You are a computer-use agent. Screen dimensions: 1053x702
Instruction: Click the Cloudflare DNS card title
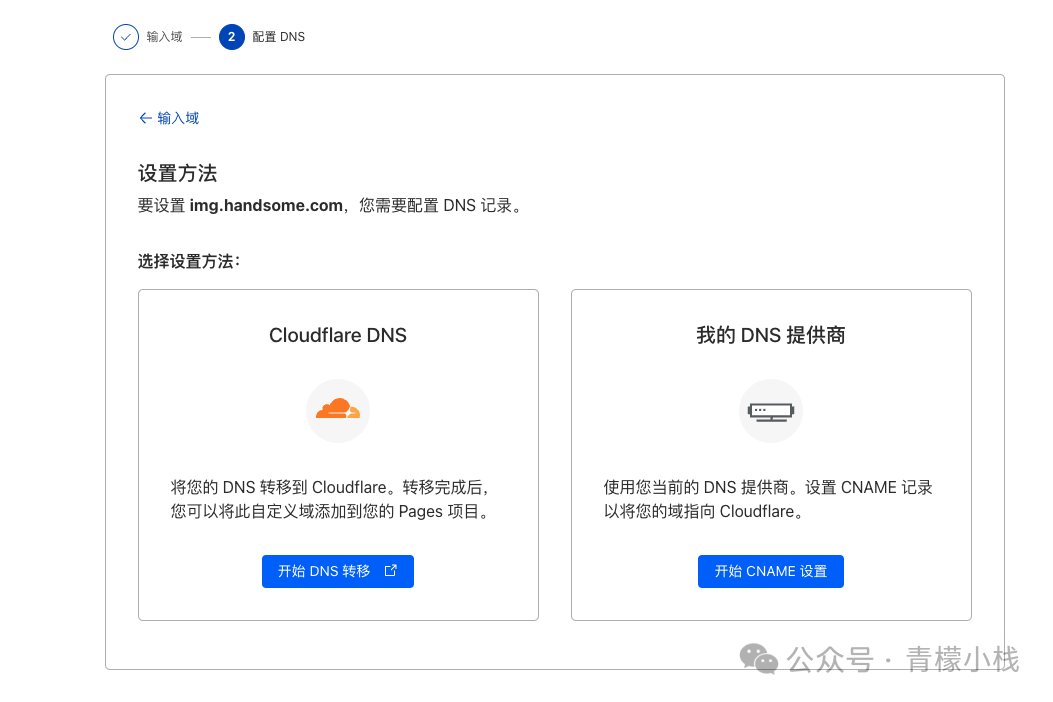(338, 335)
